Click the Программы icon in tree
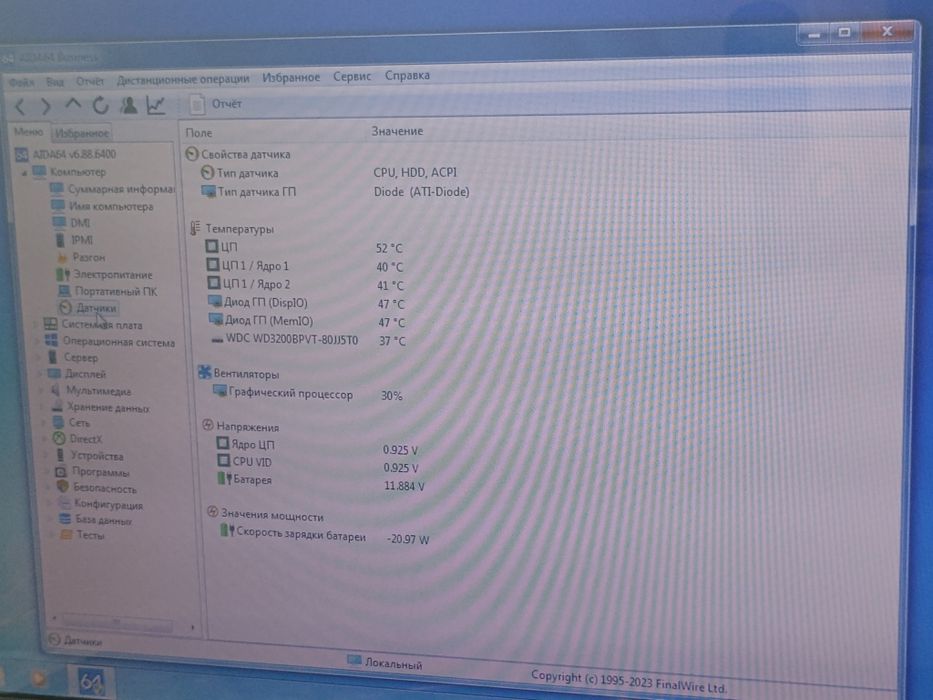Image resolution: width=933 pixels, height=700 pixels. [61, 472]
